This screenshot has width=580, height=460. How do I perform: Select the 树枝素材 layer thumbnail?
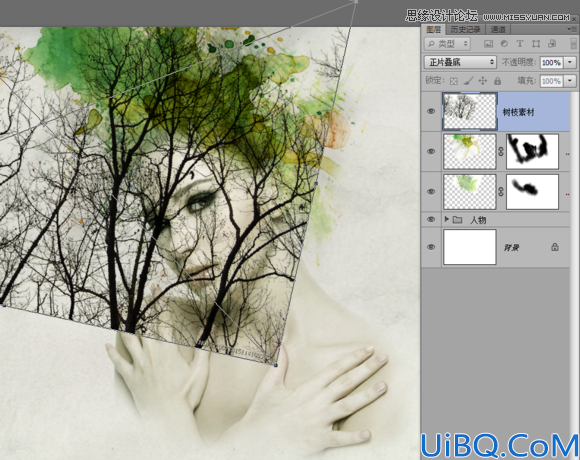pos(470,111)
